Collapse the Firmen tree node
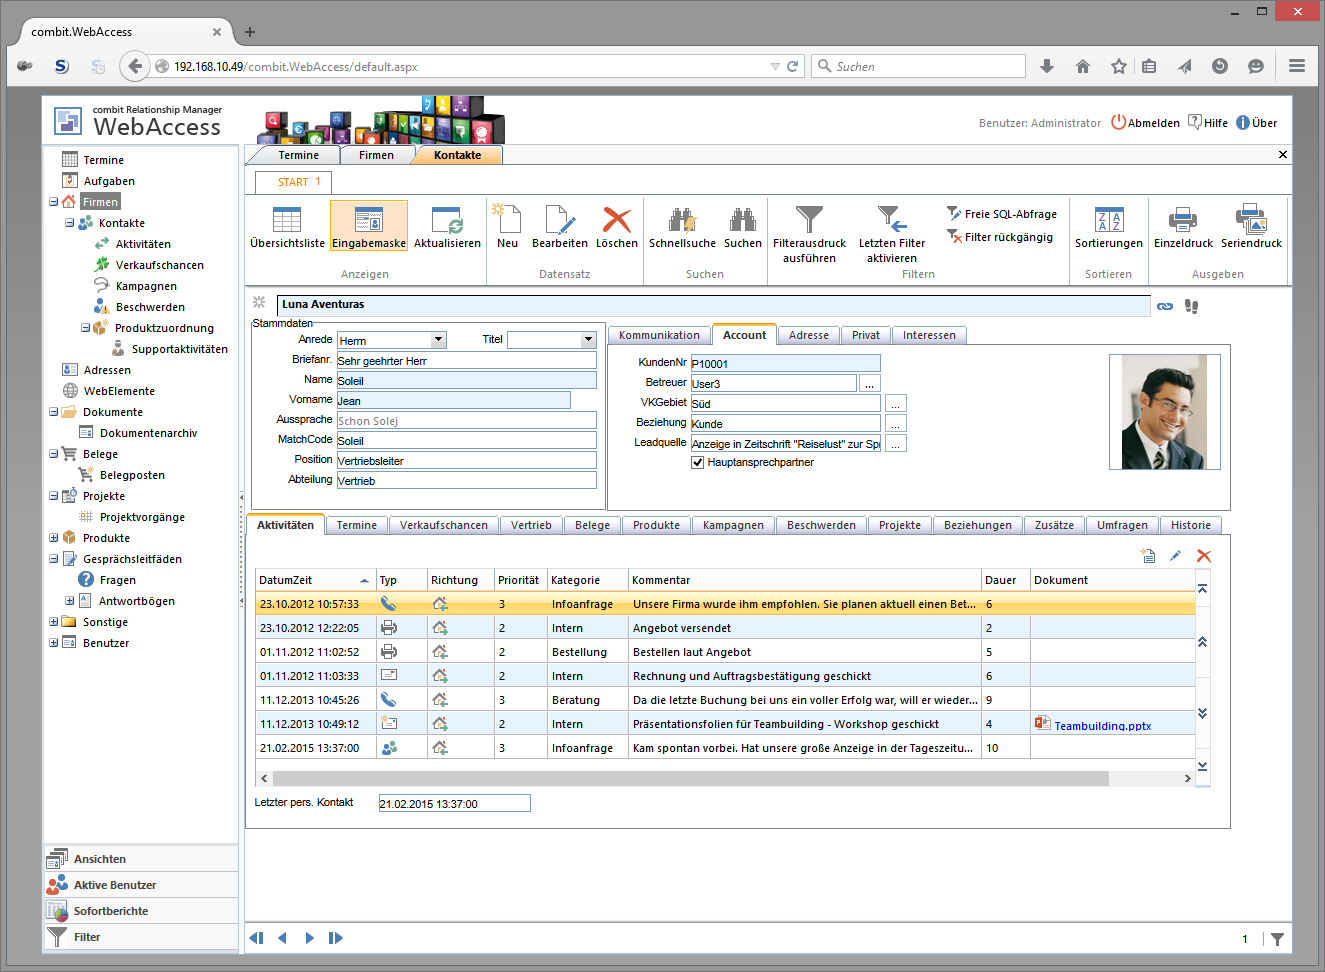 point(54,202)
